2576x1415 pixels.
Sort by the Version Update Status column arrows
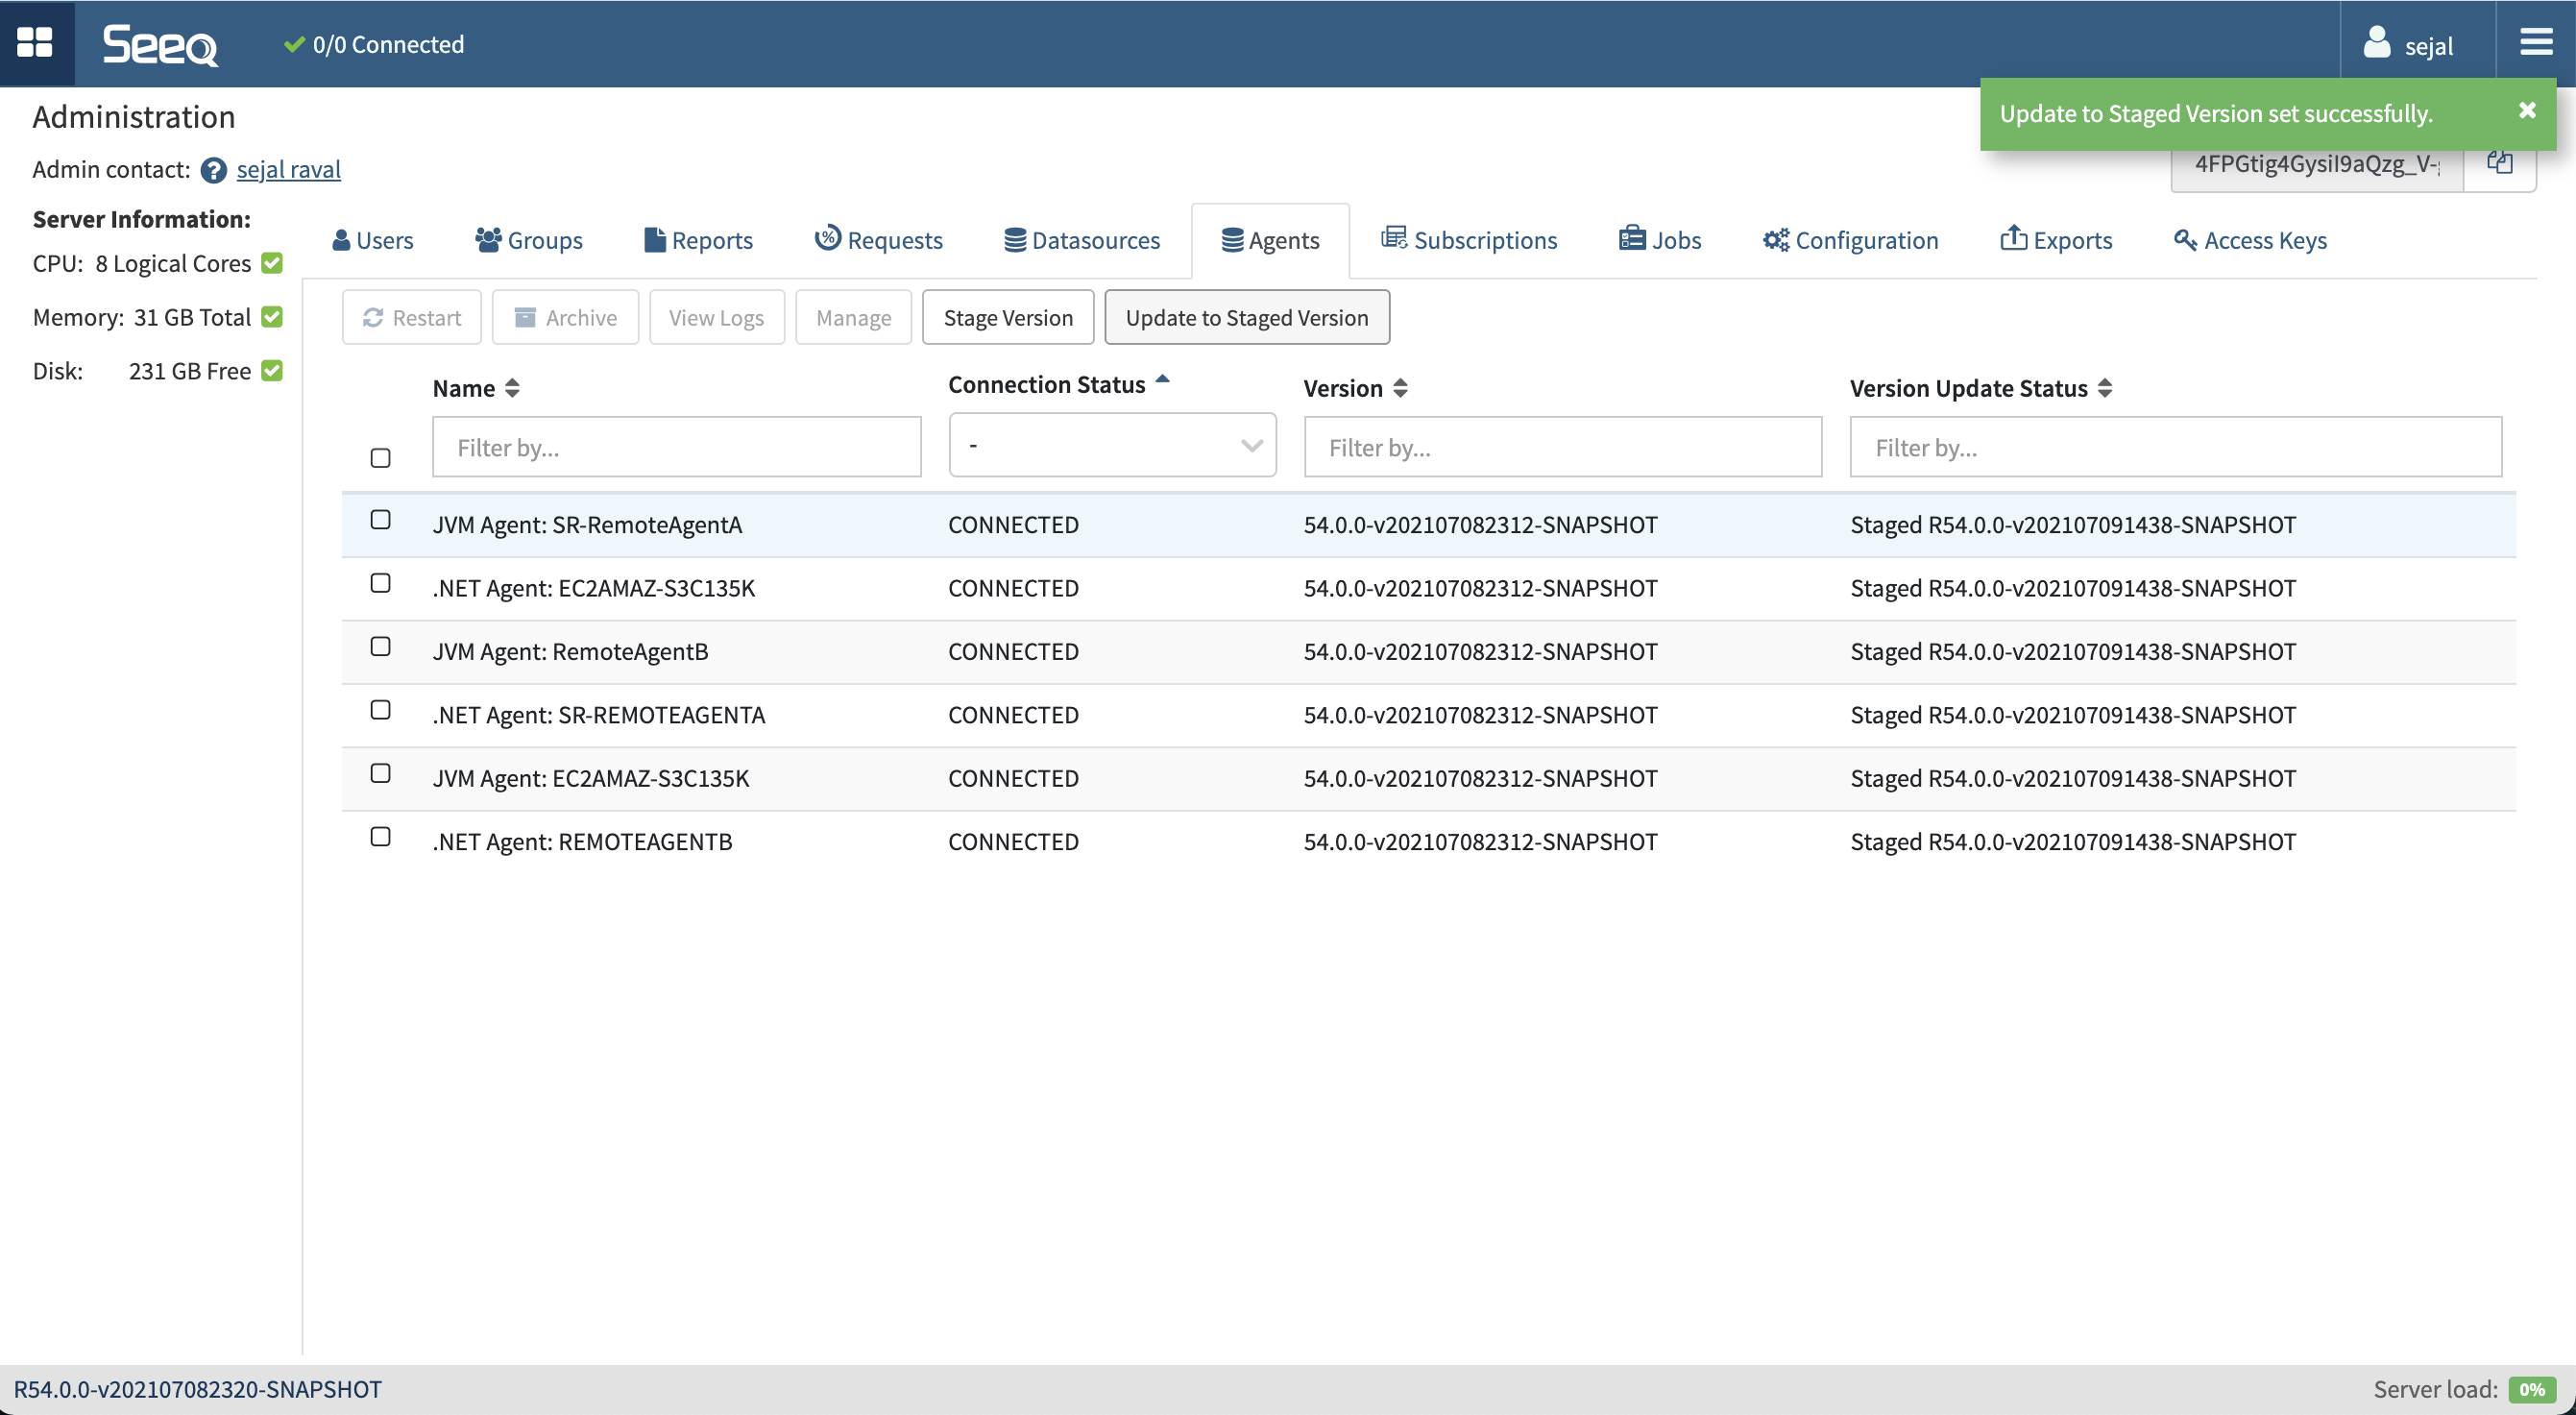[x=2104, y=389]
